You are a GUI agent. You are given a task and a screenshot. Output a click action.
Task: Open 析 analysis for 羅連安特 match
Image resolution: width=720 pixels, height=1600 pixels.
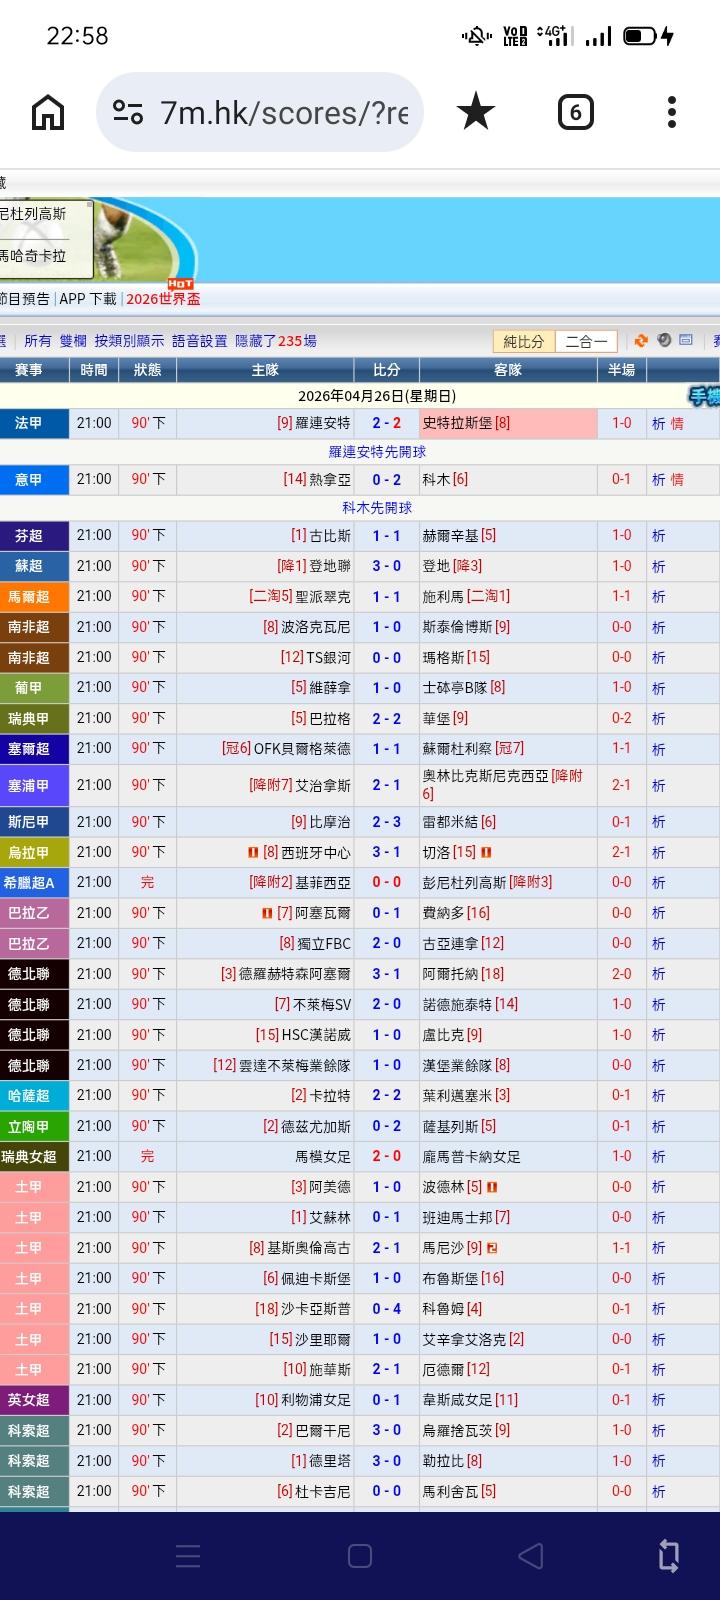click(x=658, y=424)
